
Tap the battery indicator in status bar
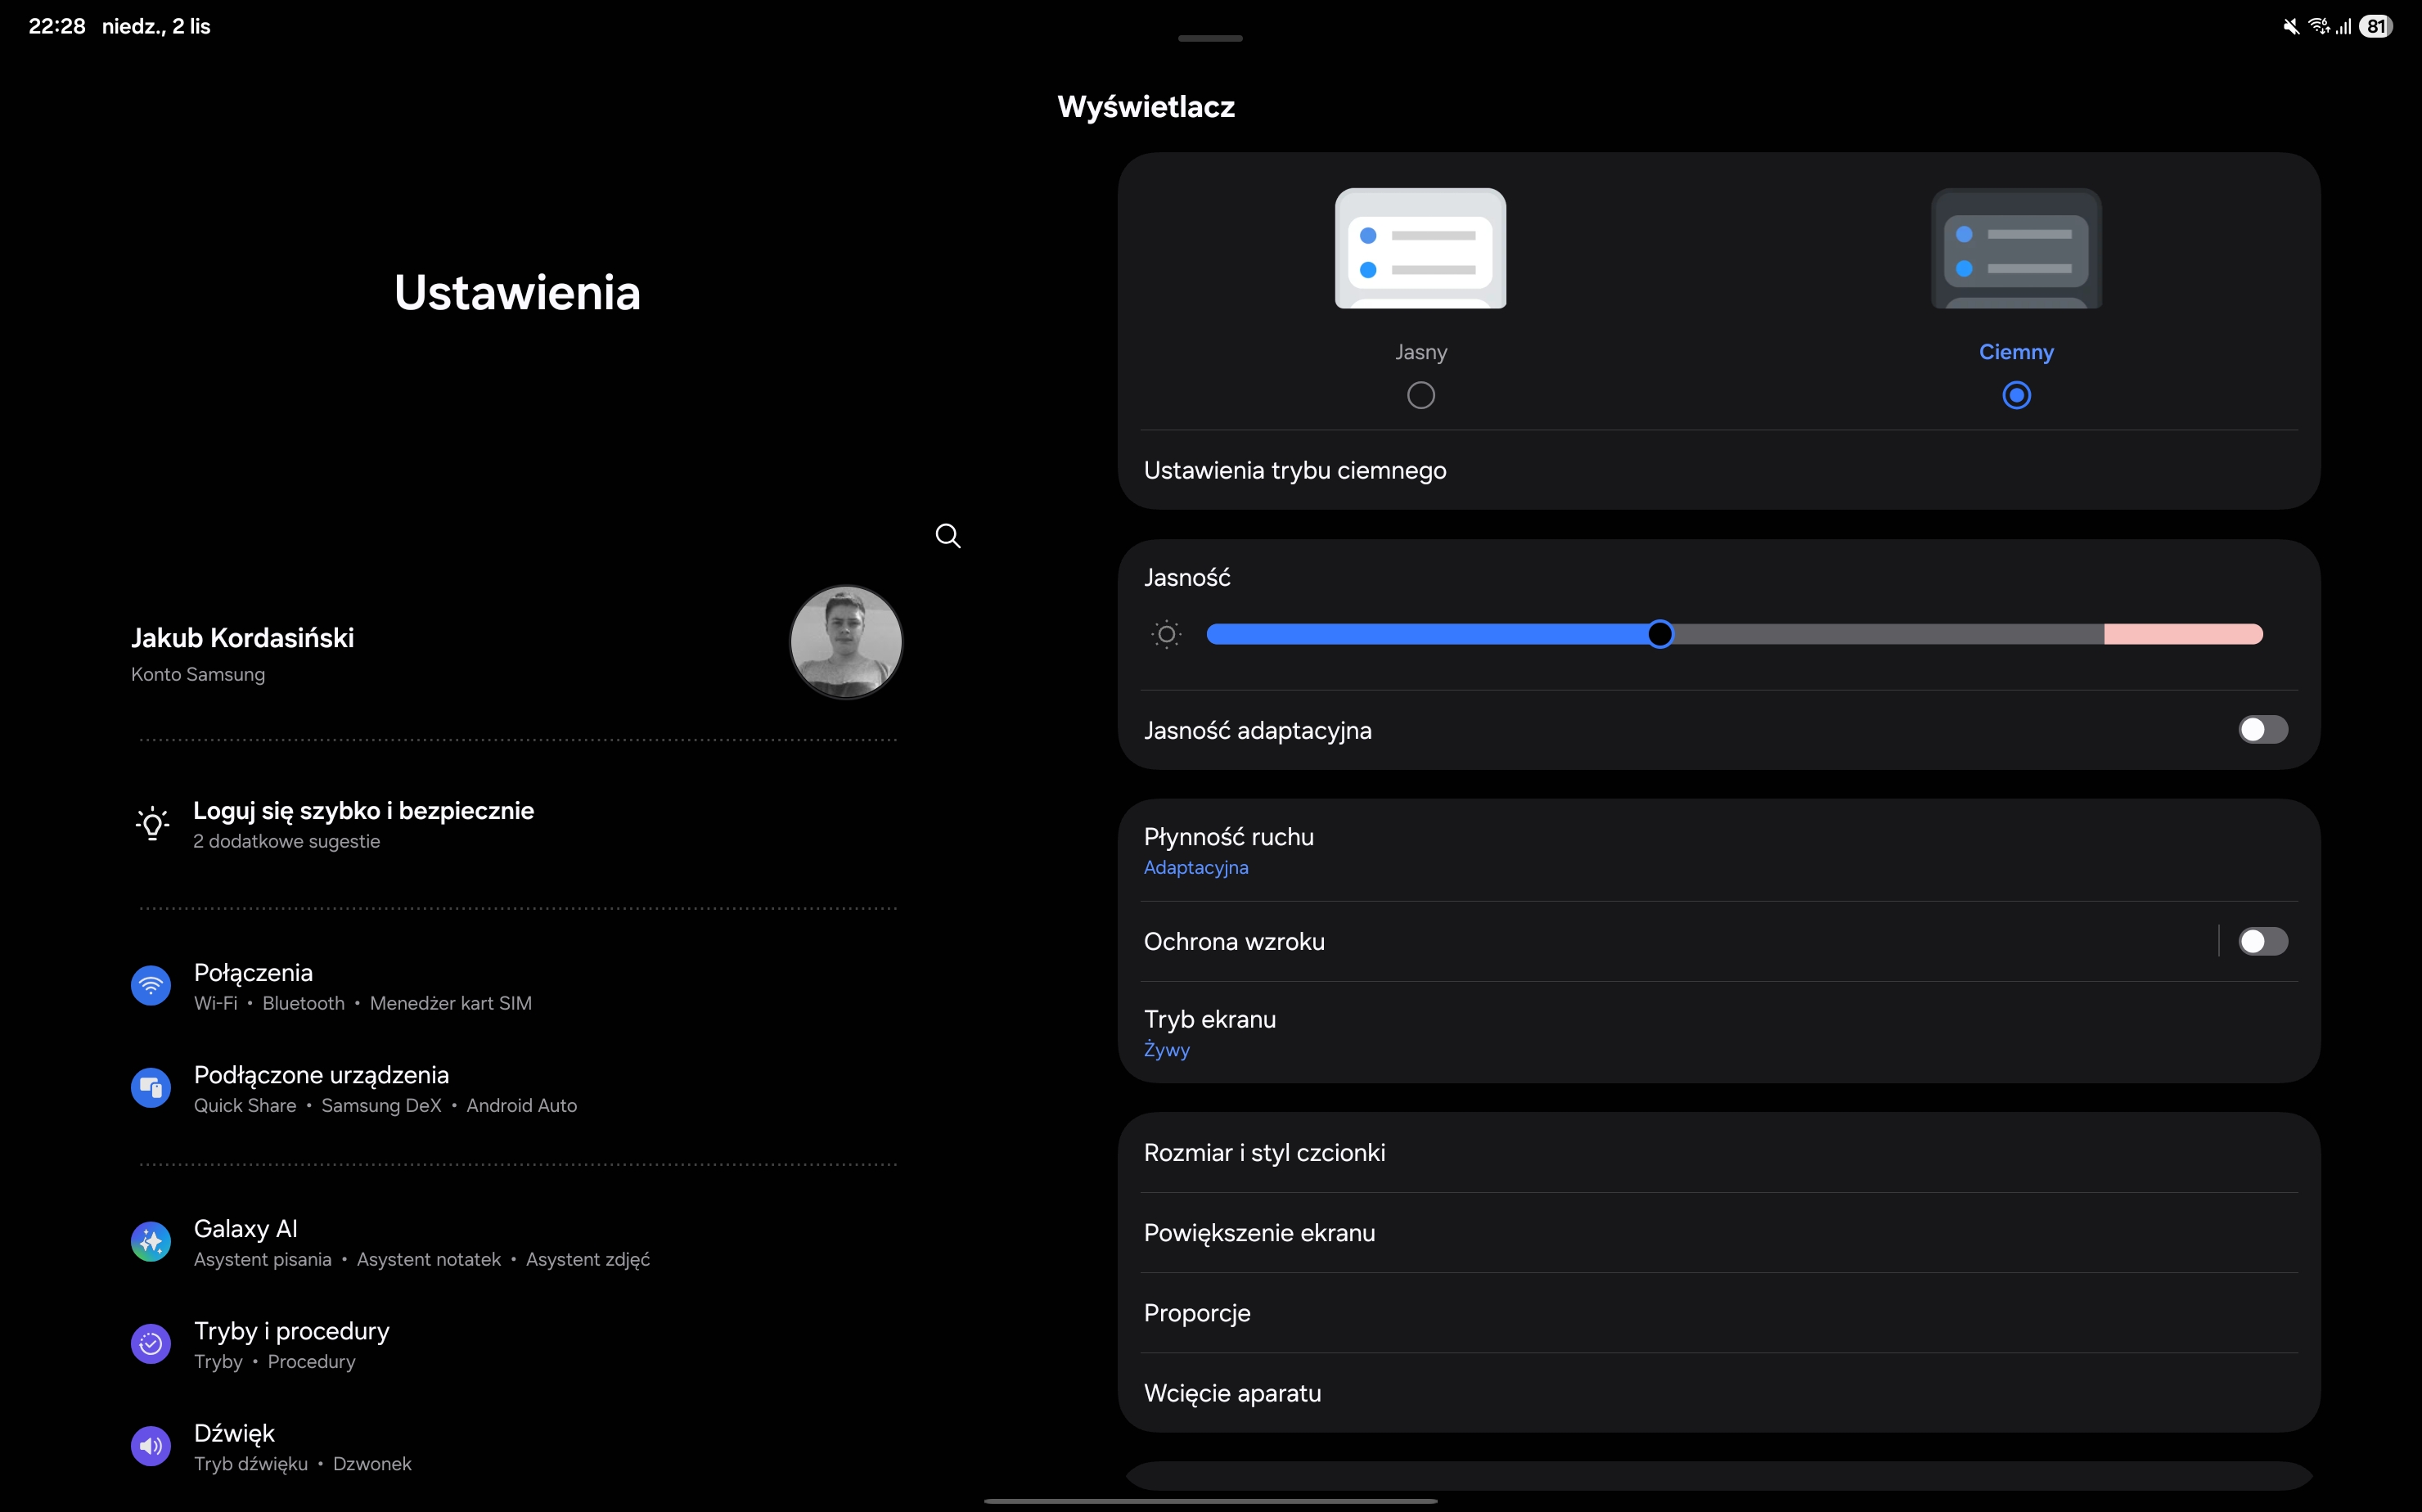click(2376, 27)
